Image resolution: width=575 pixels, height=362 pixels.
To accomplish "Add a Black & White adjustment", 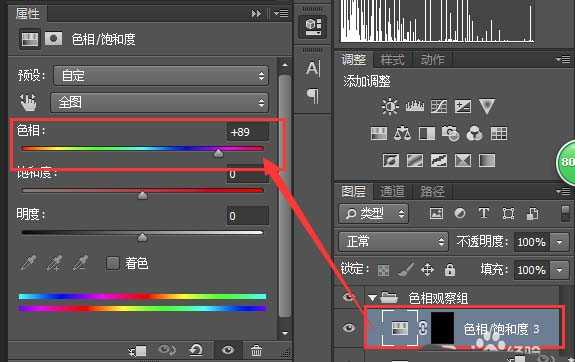I will 427,134.
